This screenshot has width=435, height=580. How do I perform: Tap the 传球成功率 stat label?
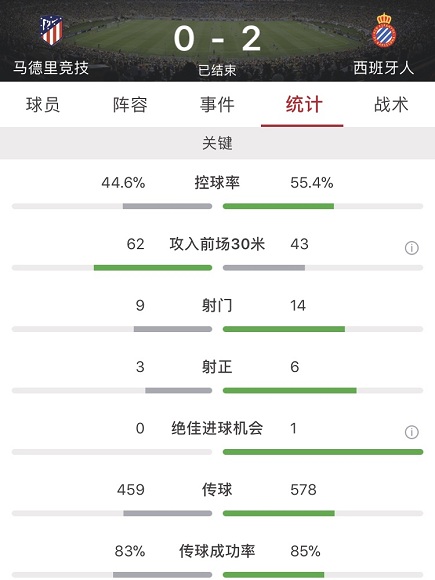click(217, 551)
